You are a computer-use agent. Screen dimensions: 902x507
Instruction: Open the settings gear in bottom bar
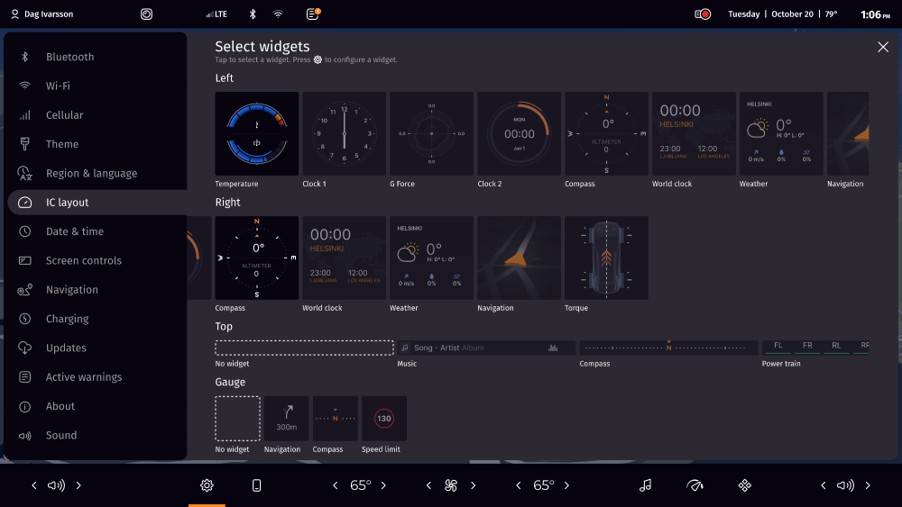pos(207,486)
